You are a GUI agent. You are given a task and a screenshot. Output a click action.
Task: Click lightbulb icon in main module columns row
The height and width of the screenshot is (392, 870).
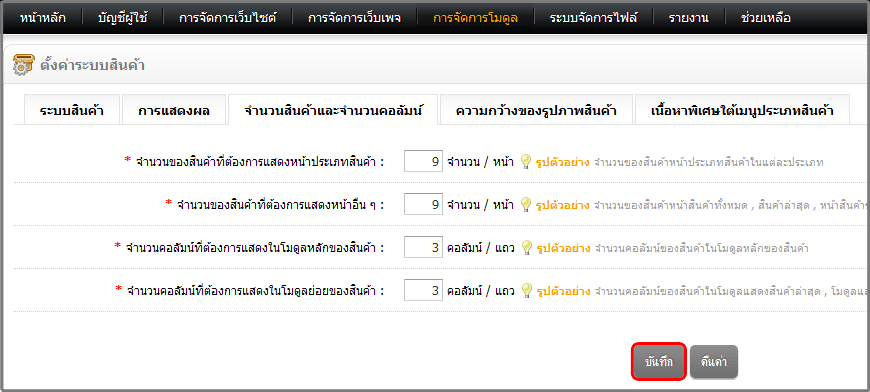(x=526, y=247)
